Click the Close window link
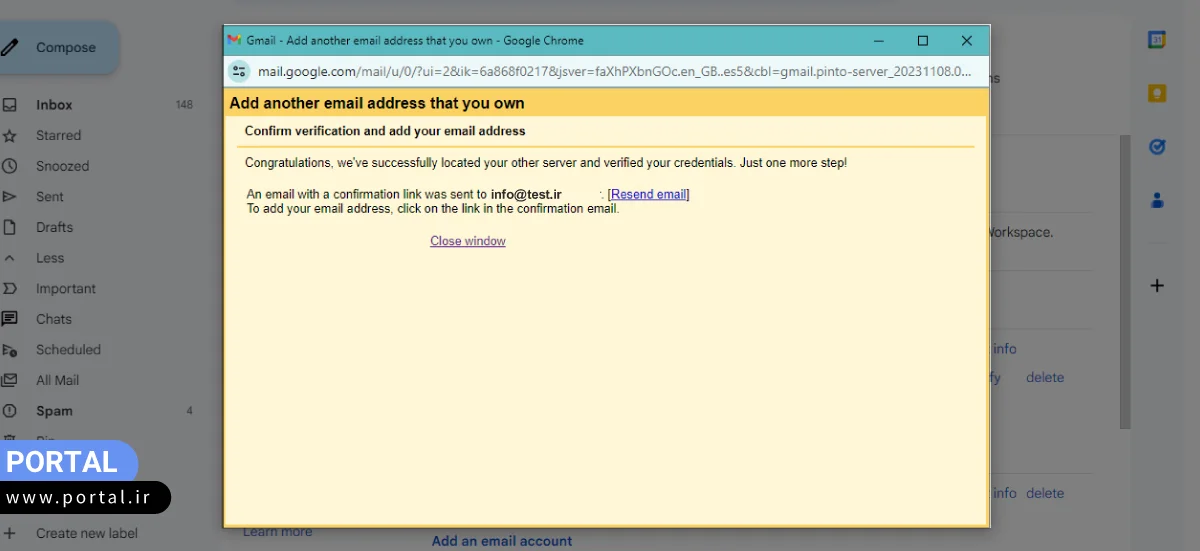The height and width of the screenshot is (551, 1200). (467, 241)
